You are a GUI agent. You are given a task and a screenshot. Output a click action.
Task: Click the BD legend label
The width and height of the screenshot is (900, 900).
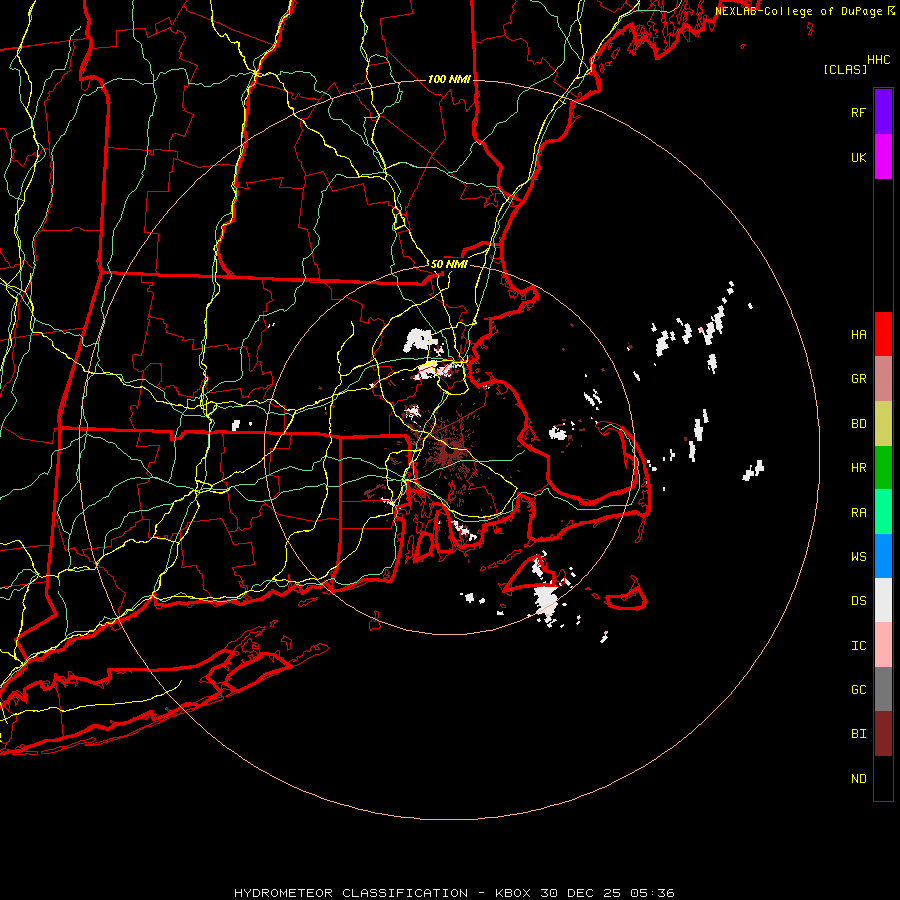[859, 424]
